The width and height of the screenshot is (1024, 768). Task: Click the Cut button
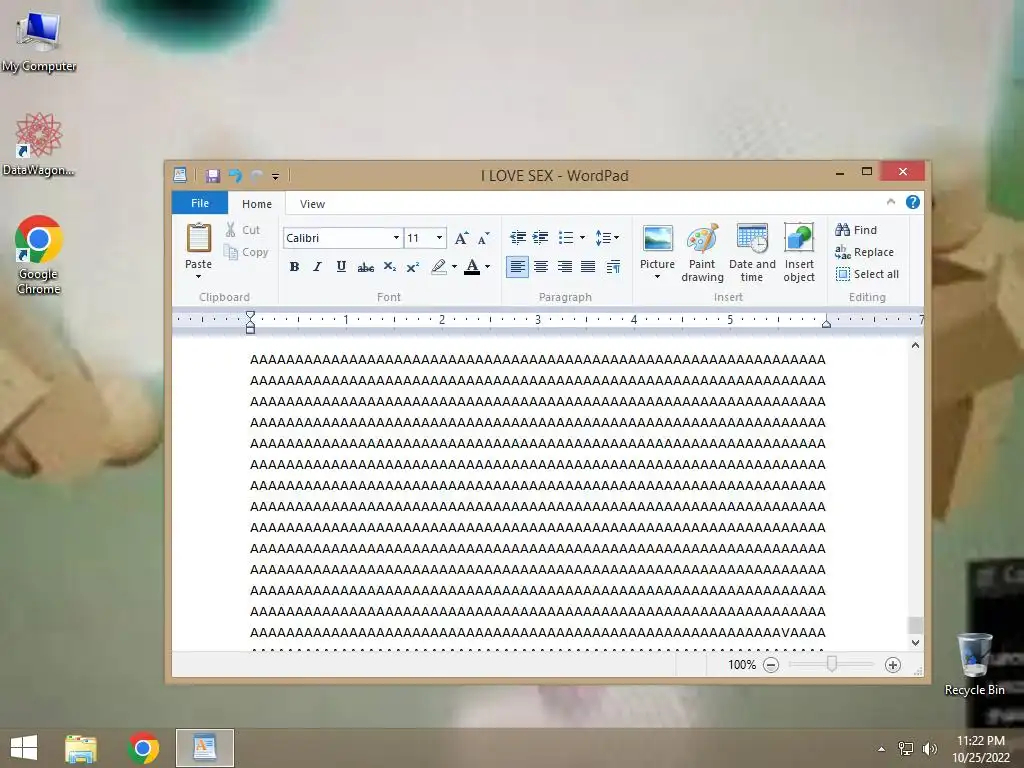point(243,230)
